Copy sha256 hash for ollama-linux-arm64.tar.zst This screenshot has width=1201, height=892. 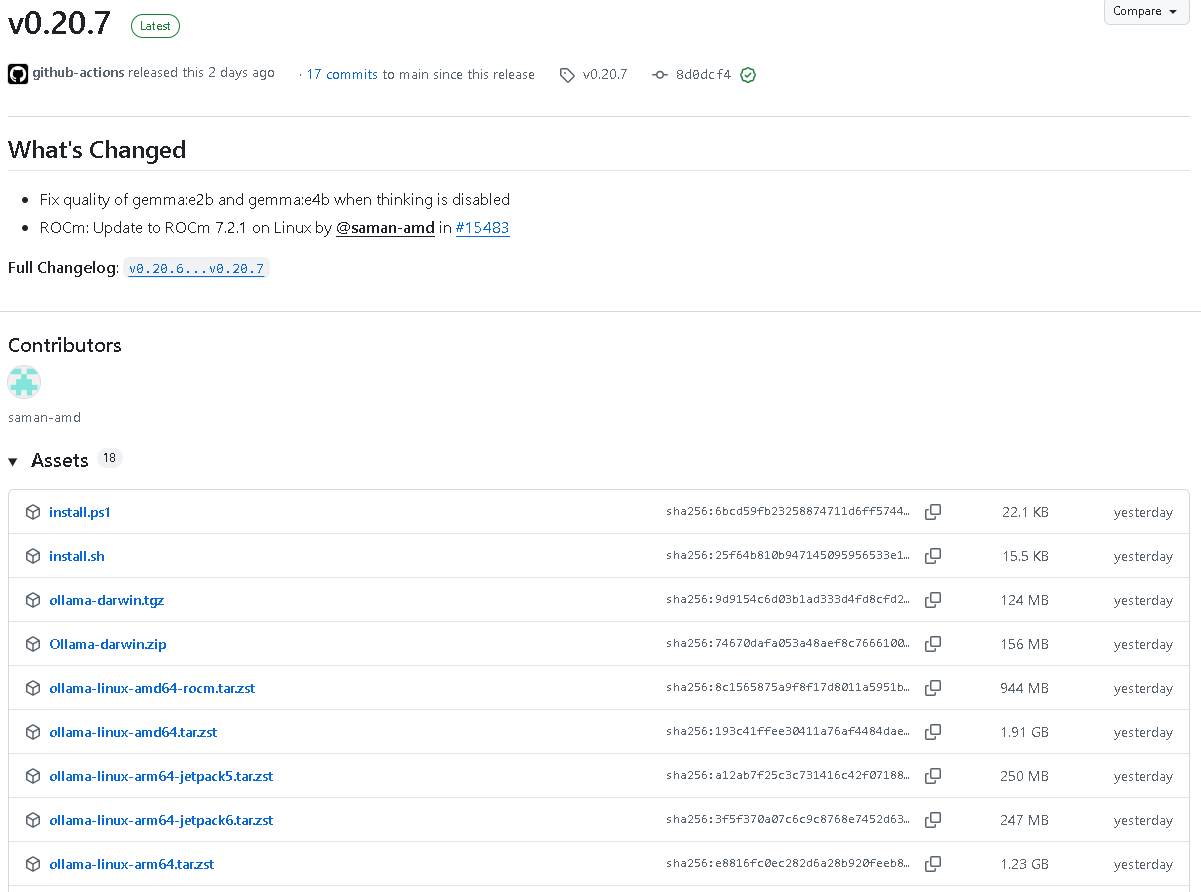tap(933, 864)
